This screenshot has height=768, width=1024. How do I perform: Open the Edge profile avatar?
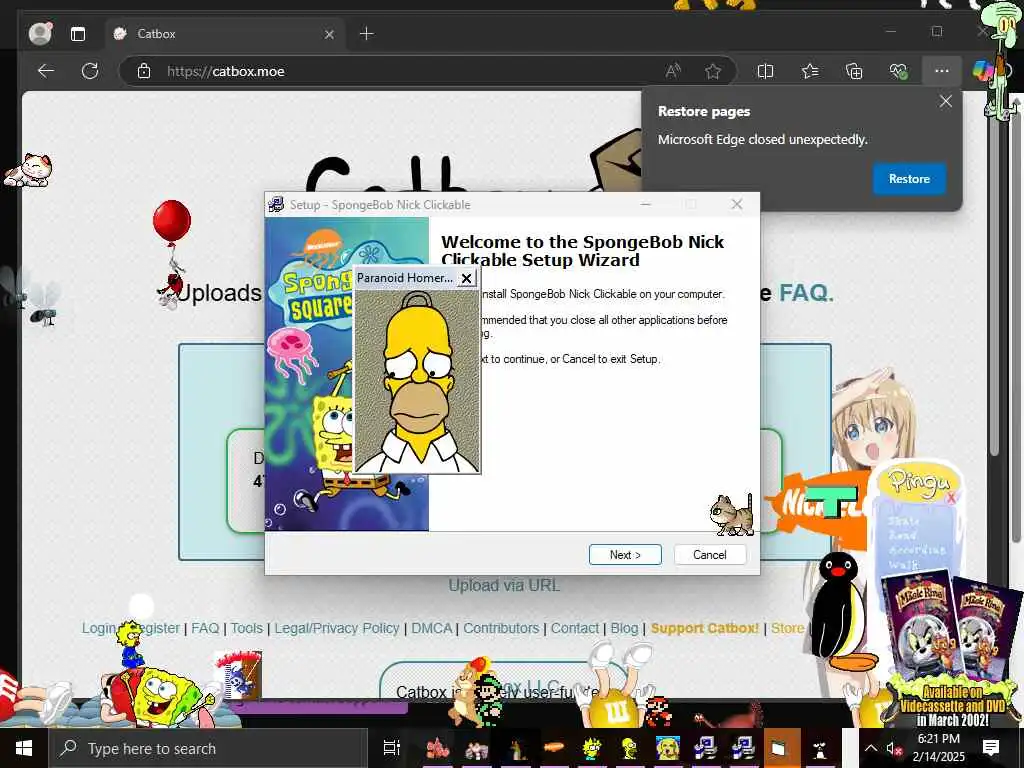point(40,33)
